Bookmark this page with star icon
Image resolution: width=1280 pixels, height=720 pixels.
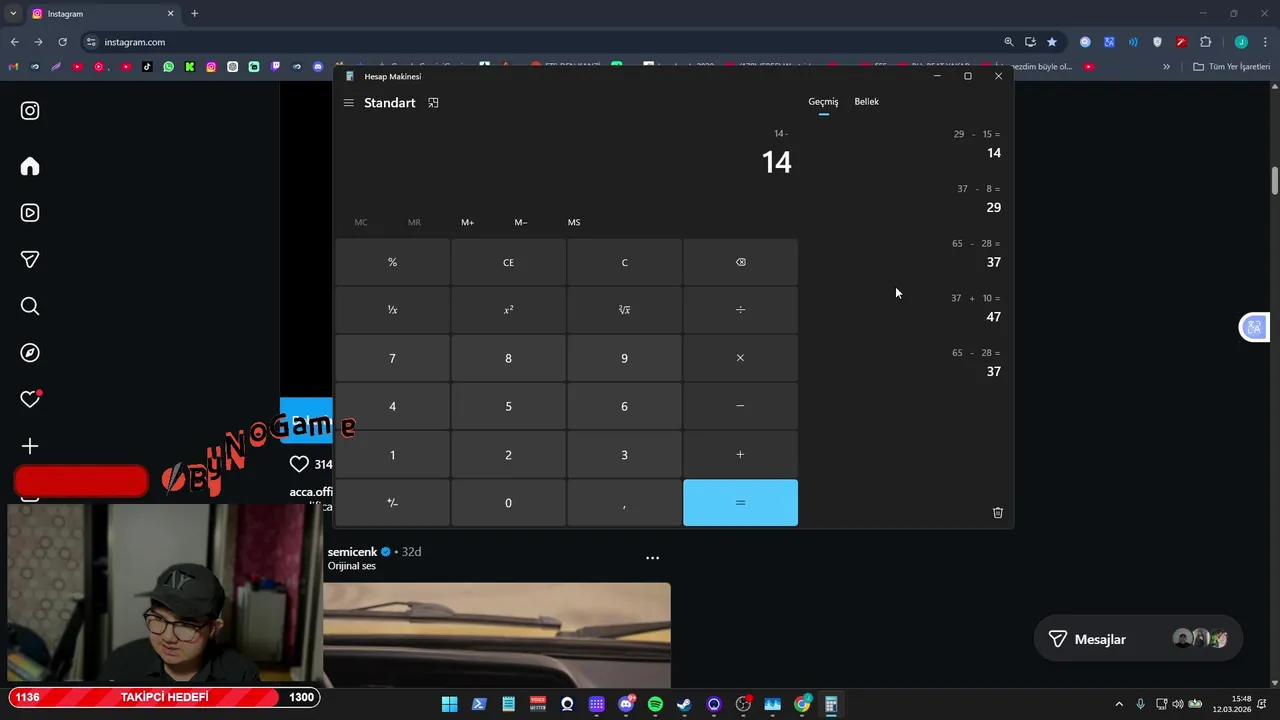[1052, 42]
